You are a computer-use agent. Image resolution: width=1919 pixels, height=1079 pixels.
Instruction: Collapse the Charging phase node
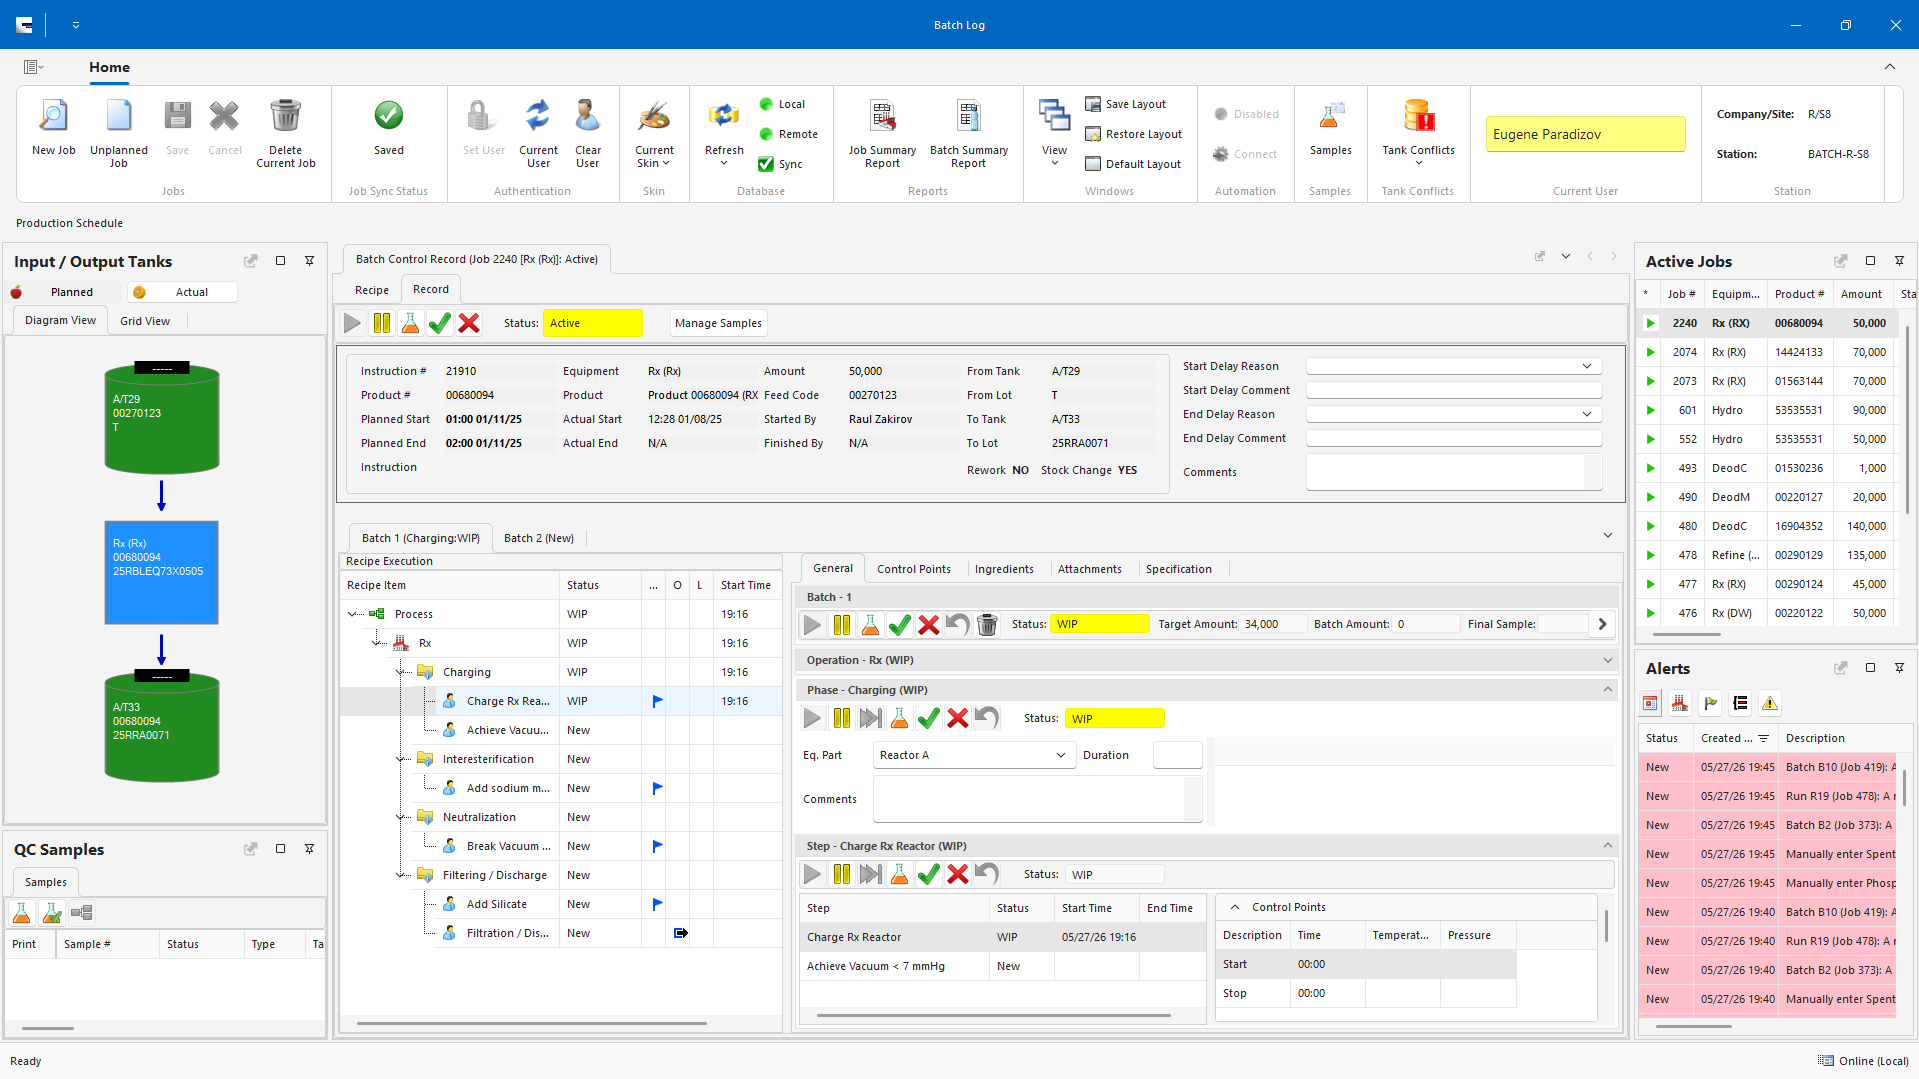click(400, 672)
